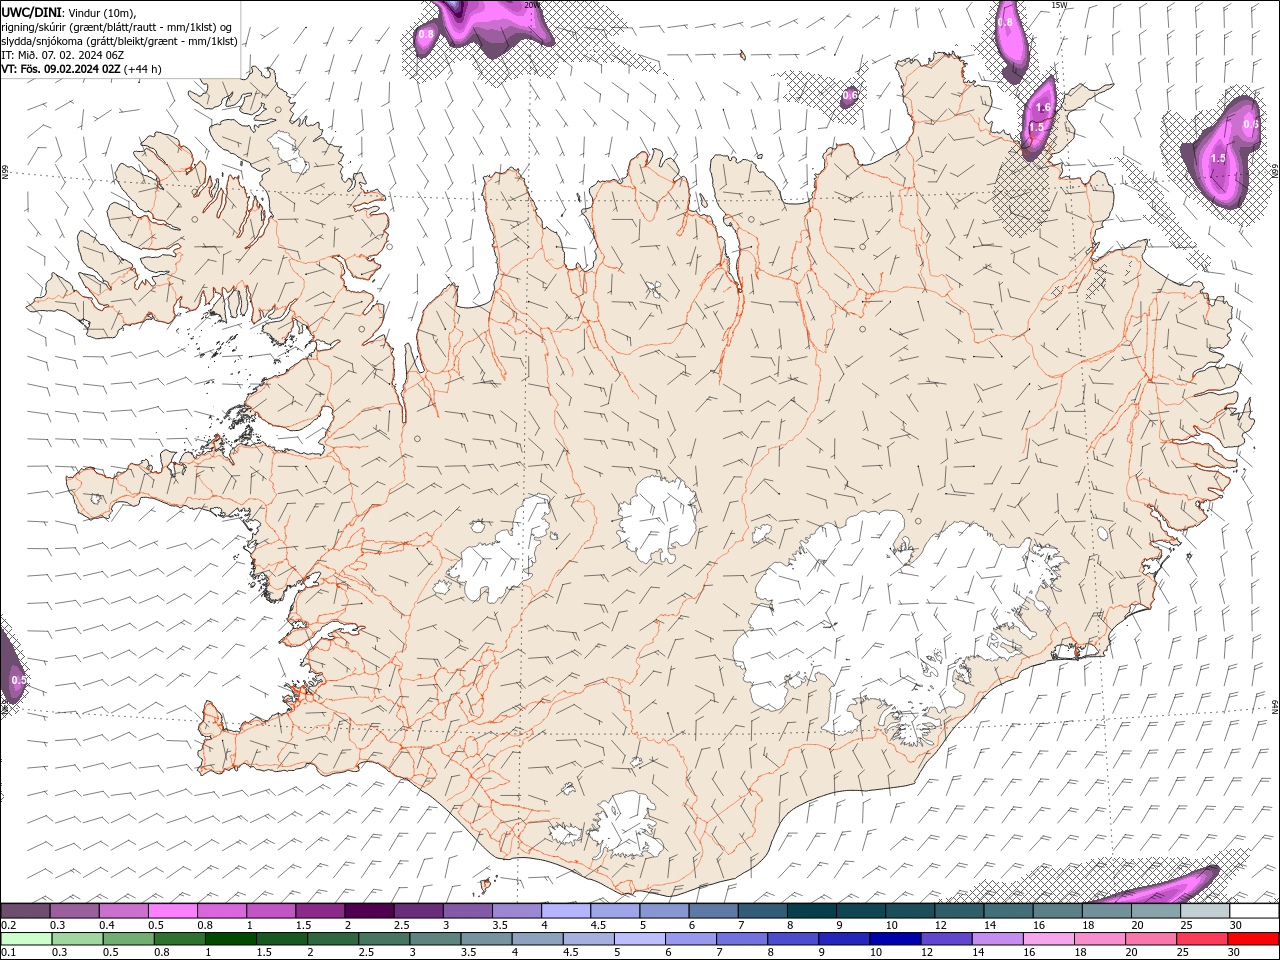
Task: Click the 1.6 snowfall value label
Action: click(x=1043, y=108)
